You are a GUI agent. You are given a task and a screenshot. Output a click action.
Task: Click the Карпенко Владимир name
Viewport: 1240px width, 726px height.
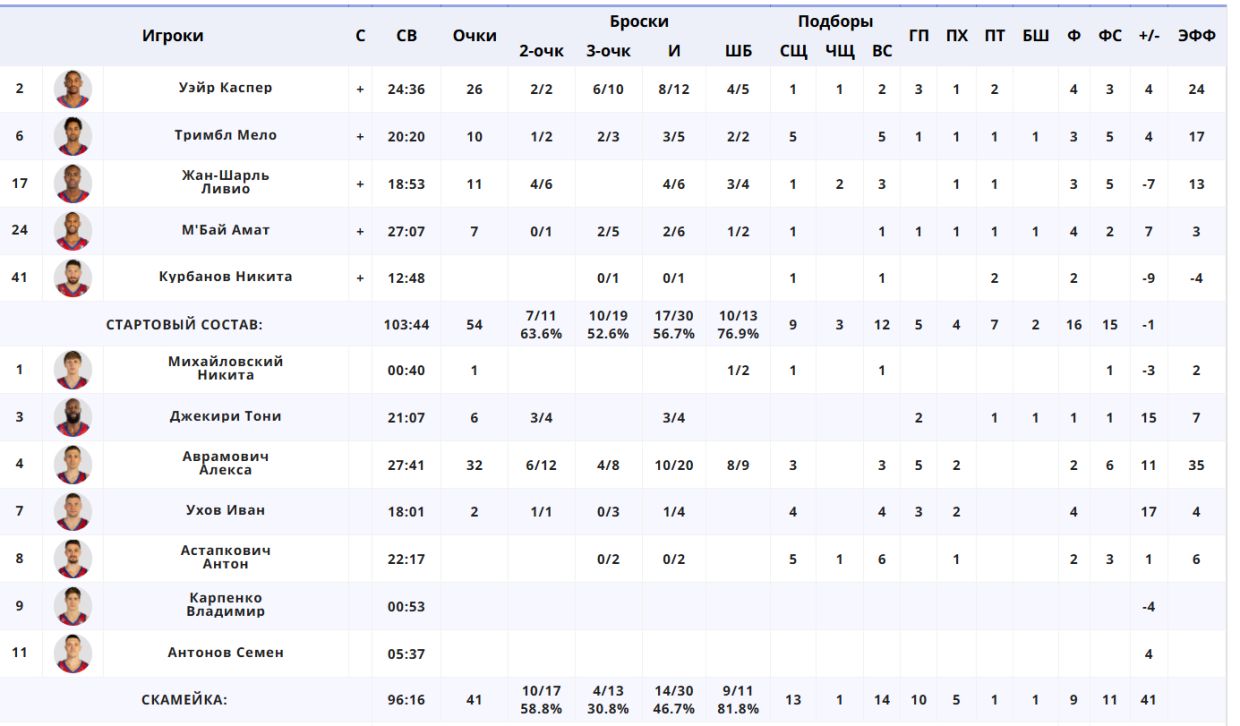[x=225, y=605]
